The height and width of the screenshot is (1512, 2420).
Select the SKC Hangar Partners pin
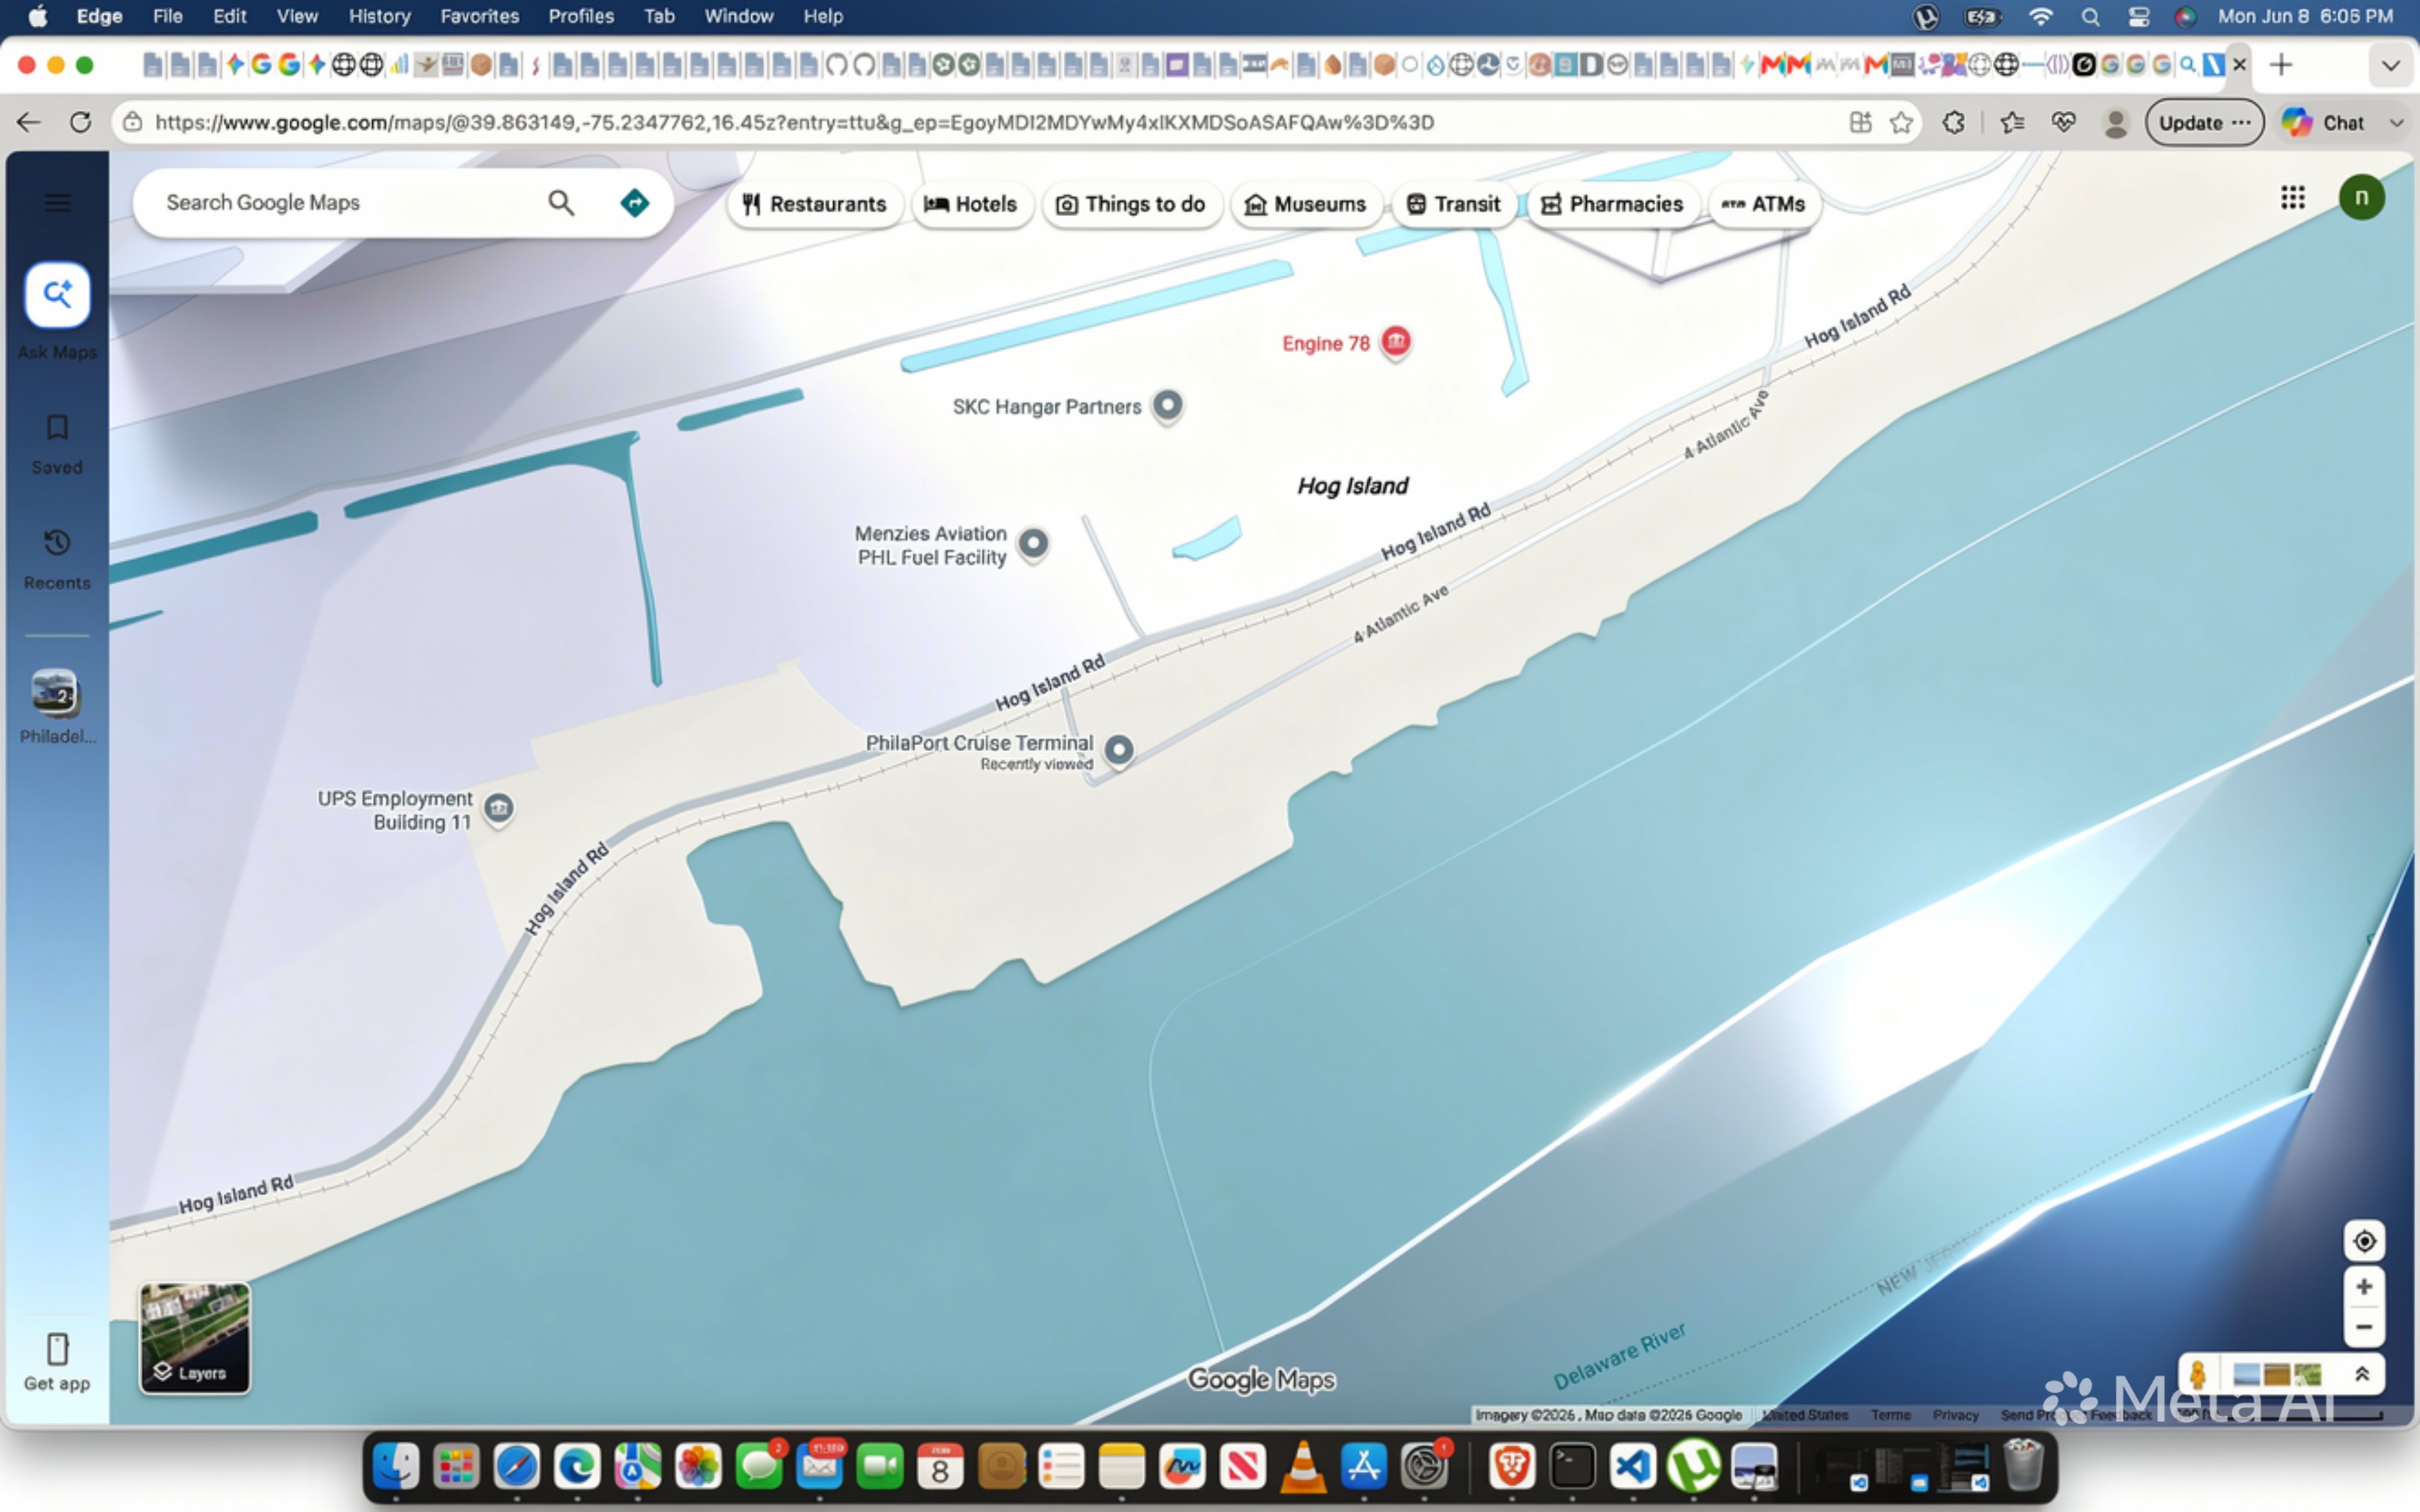1167,406
